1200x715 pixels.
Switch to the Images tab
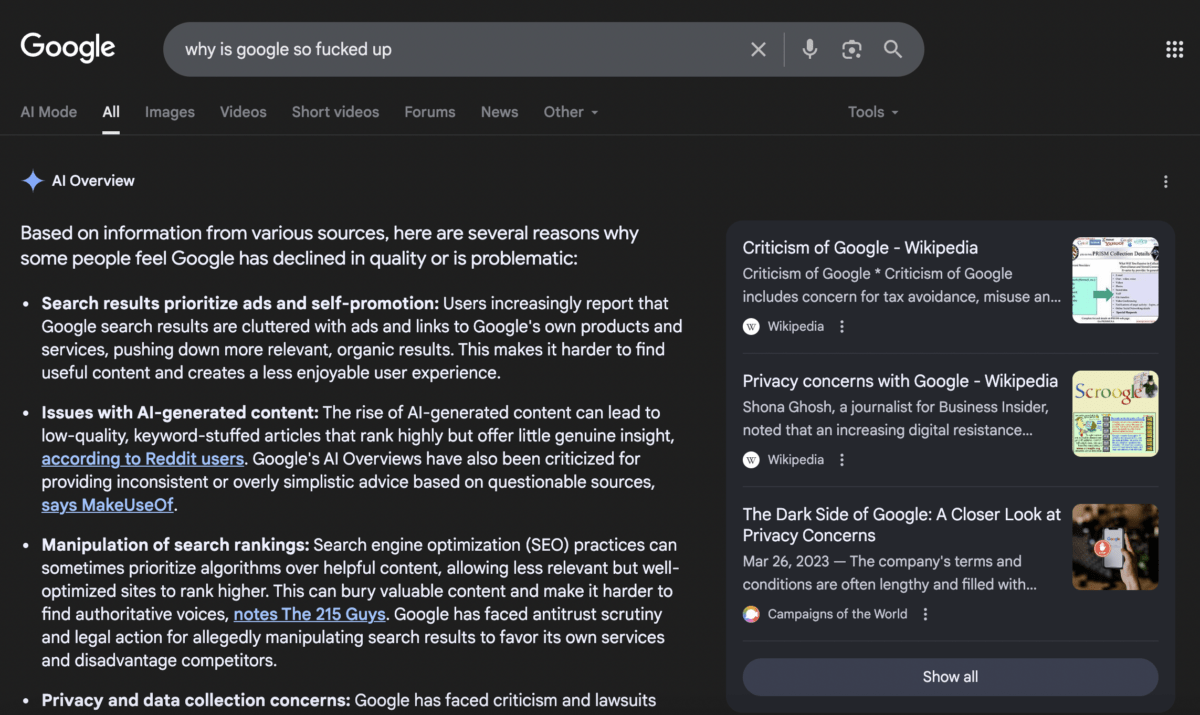tap(169, 112)
